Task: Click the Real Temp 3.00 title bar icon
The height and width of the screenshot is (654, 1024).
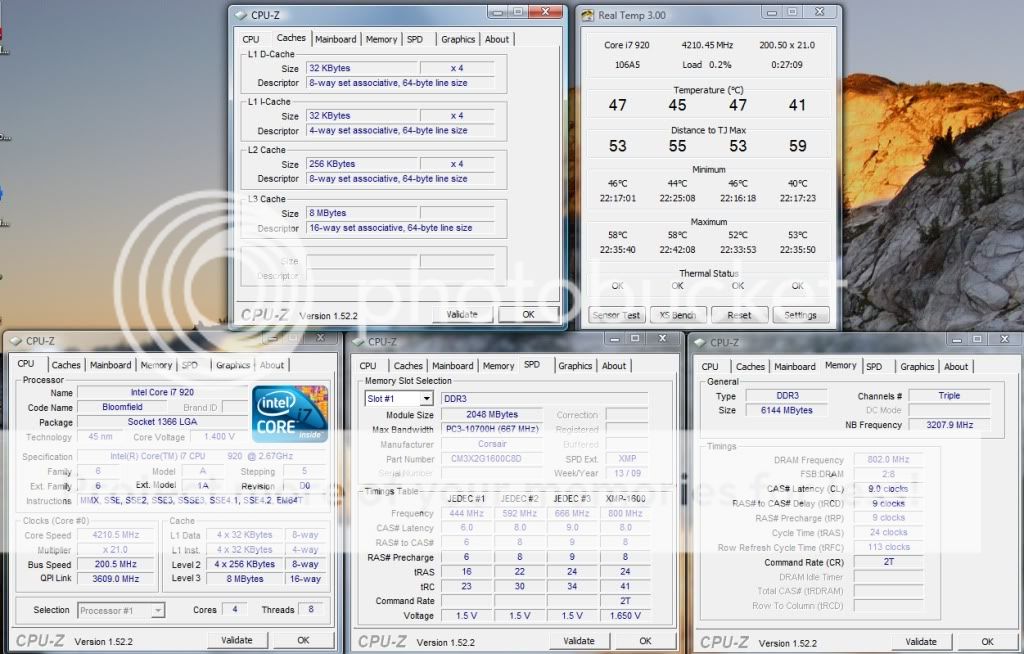Action: (x=587, y=16)
